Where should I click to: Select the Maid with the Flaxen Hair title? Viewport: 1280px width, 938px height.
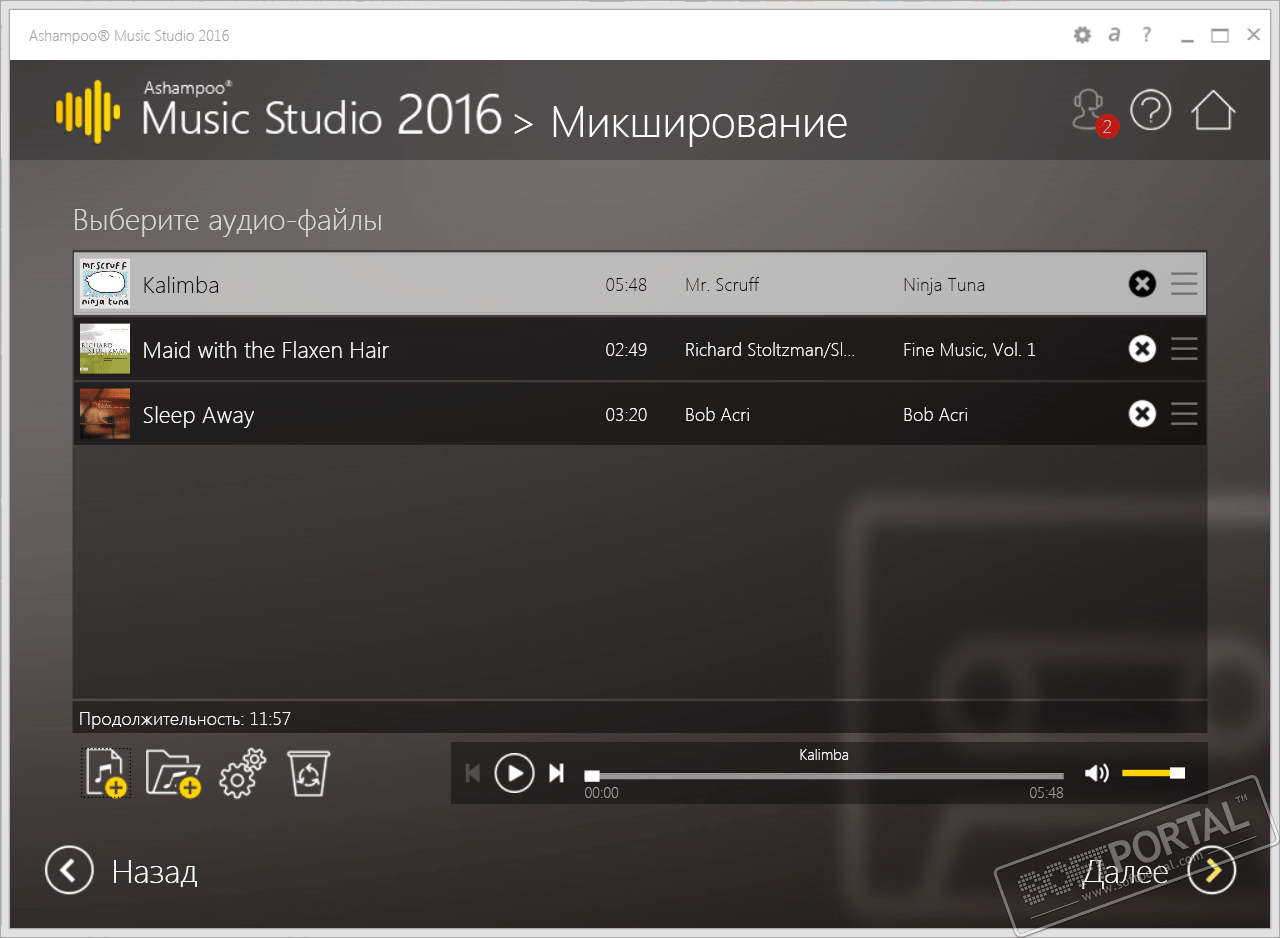pos(266,350)
